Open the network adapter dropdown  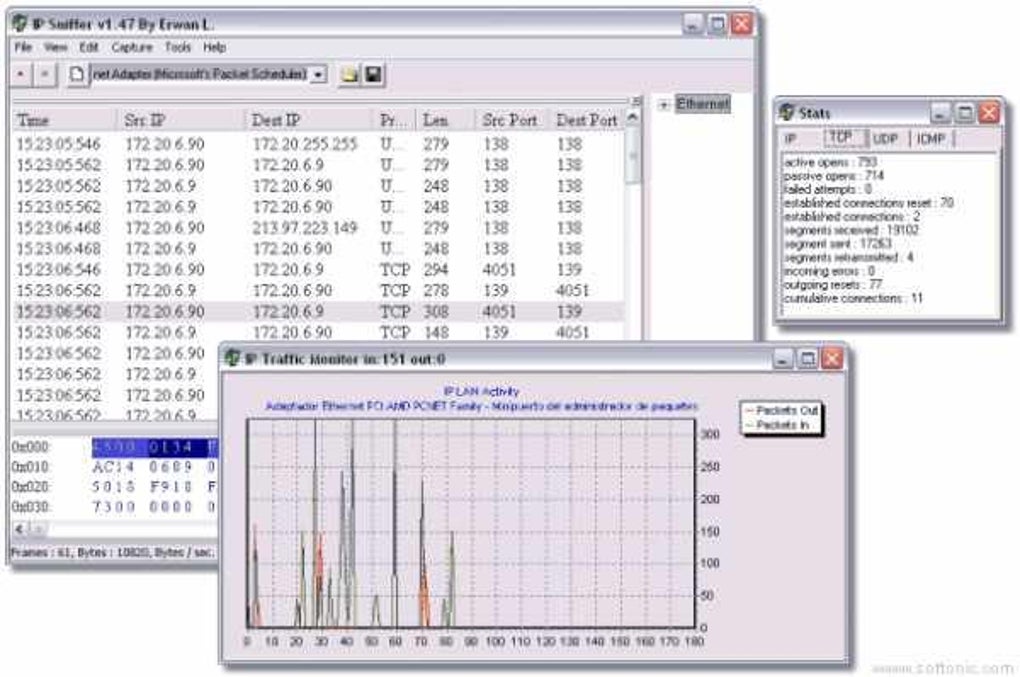coord(317,75)
